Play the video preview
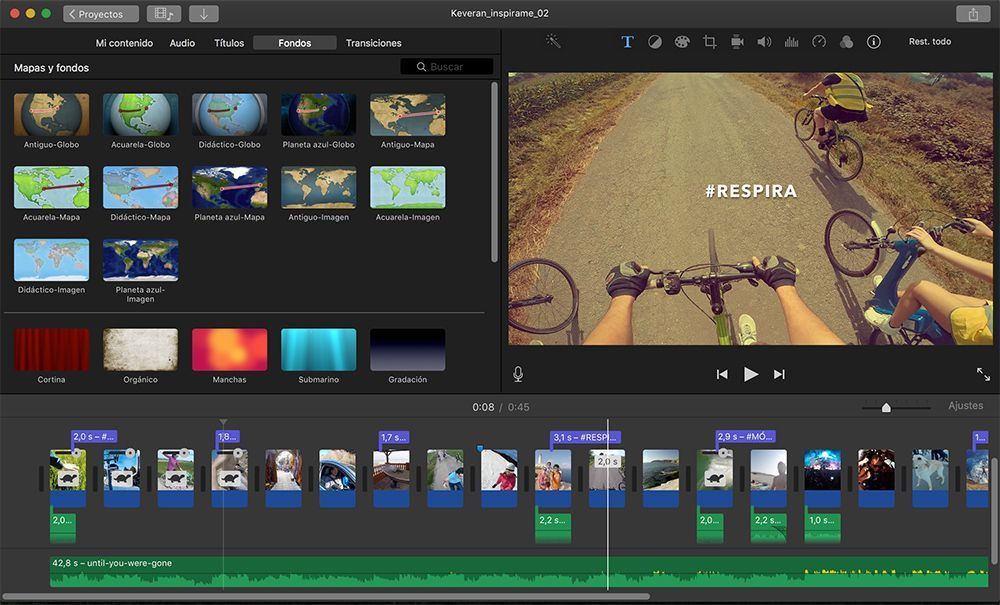 coord(751,374)
